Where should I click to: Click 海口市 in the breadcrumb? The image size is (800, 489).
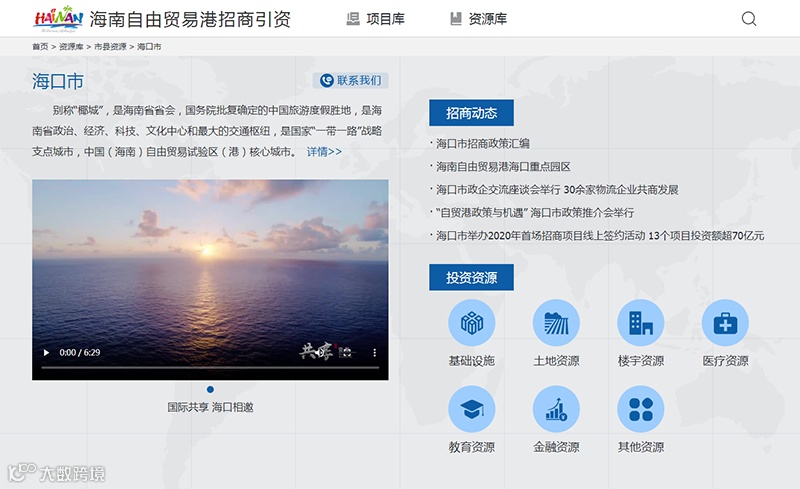149,46
